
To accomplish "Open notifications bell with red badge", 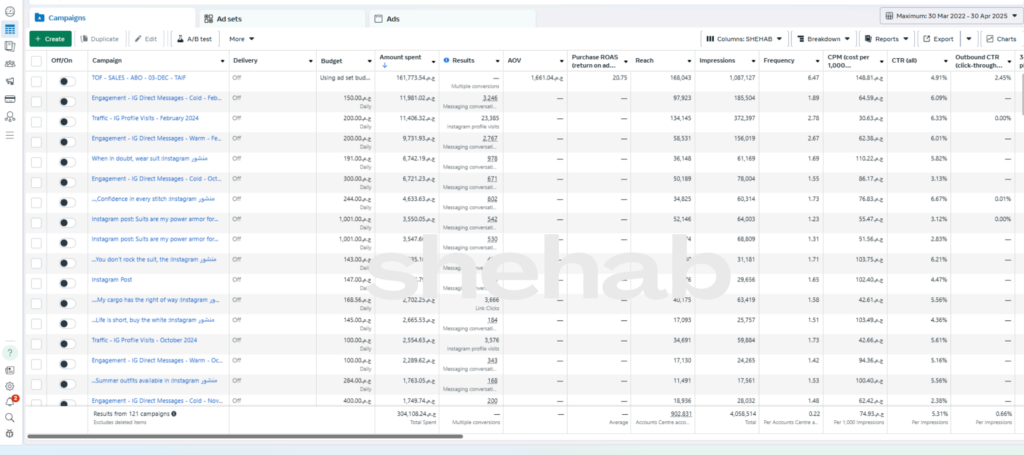I will click(10, 401).
